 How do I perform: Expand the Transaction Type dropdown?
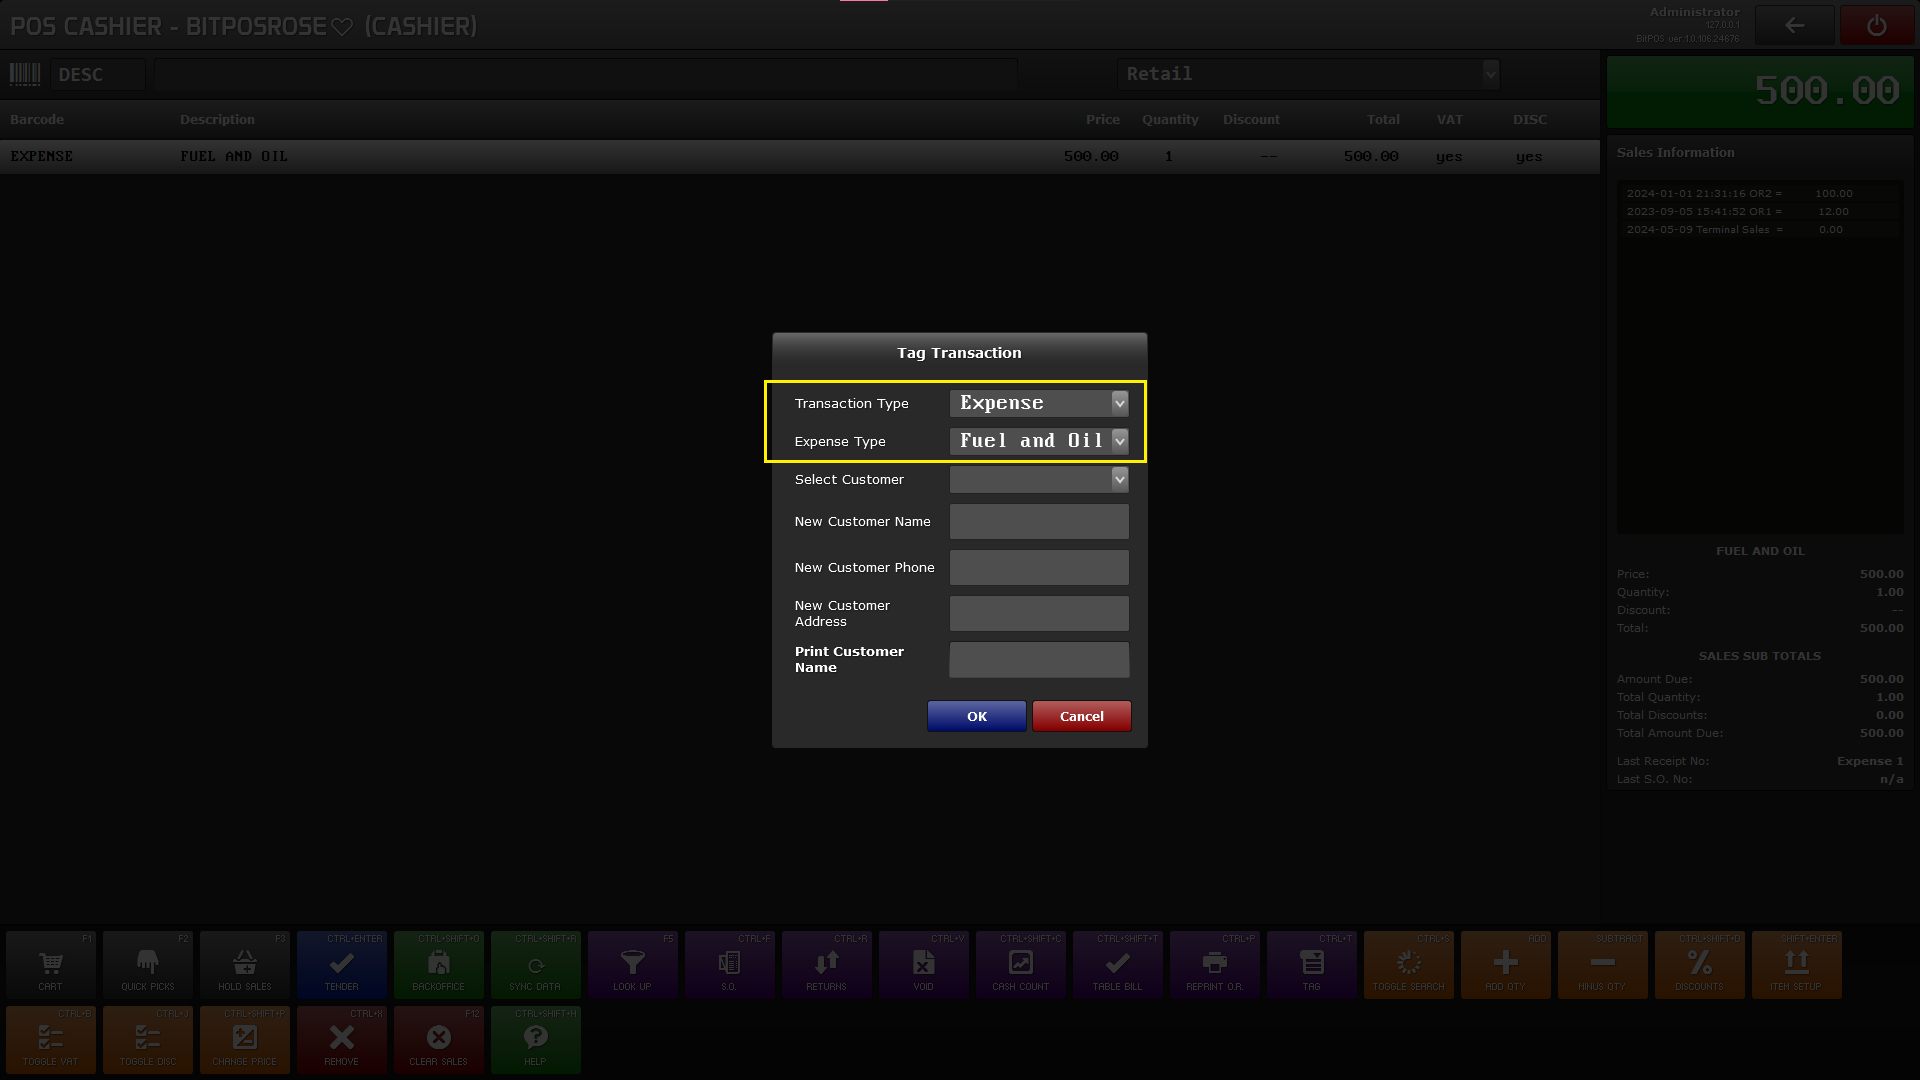point(1119,403)
